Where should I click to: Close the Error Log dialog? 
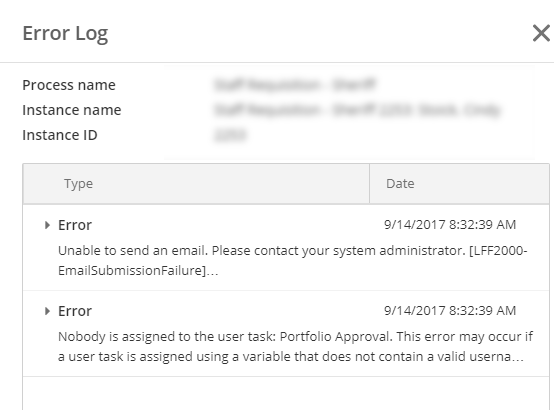click(541, 33)
